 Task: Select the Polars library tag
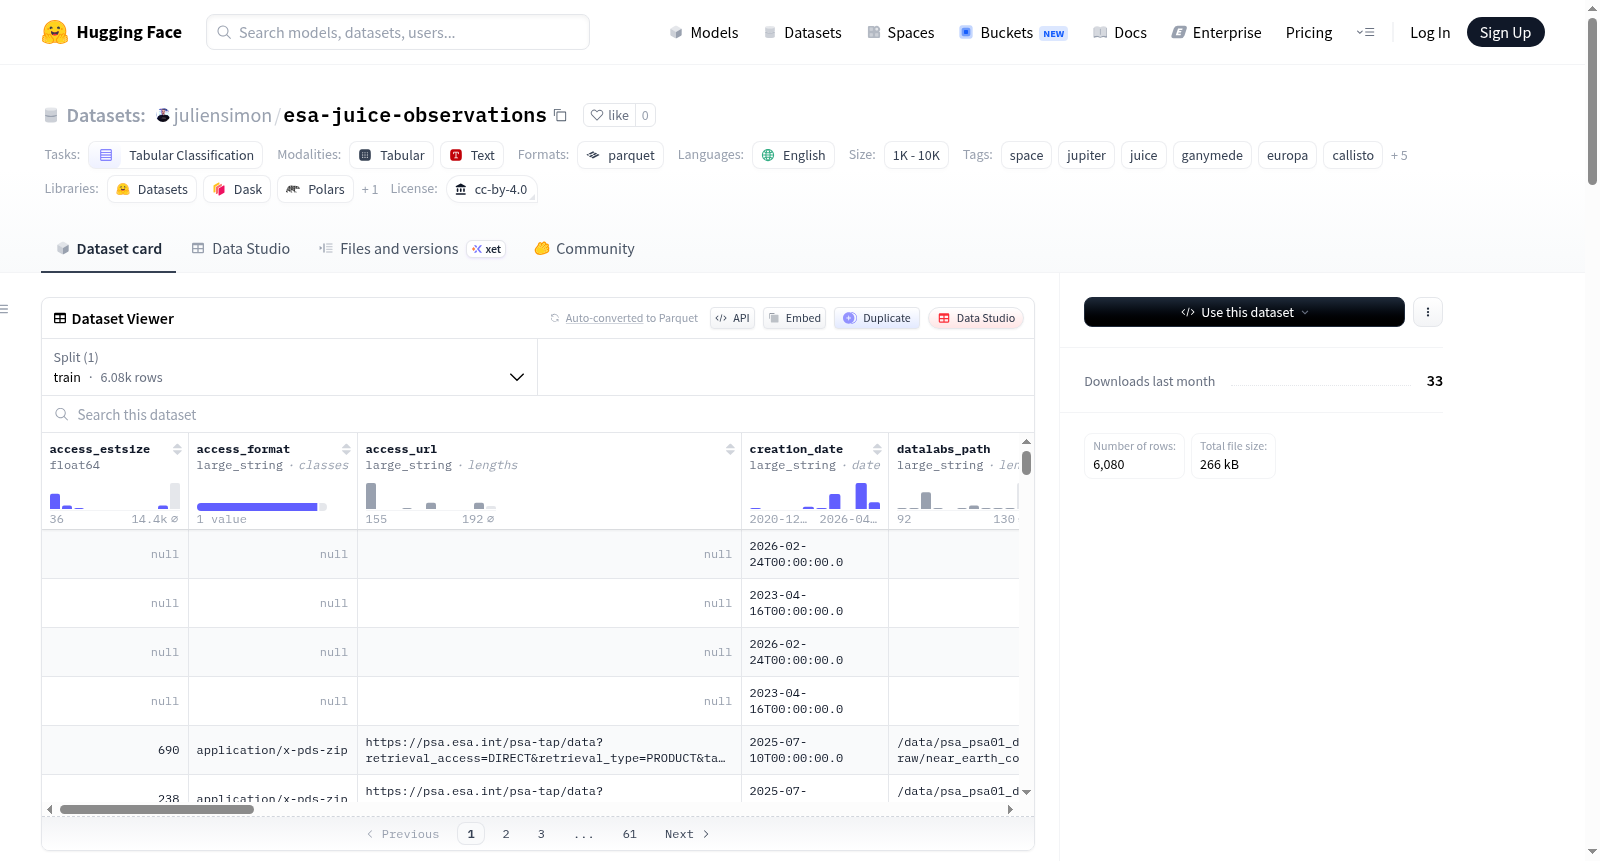pyautogui.click(x=315, y=189)
